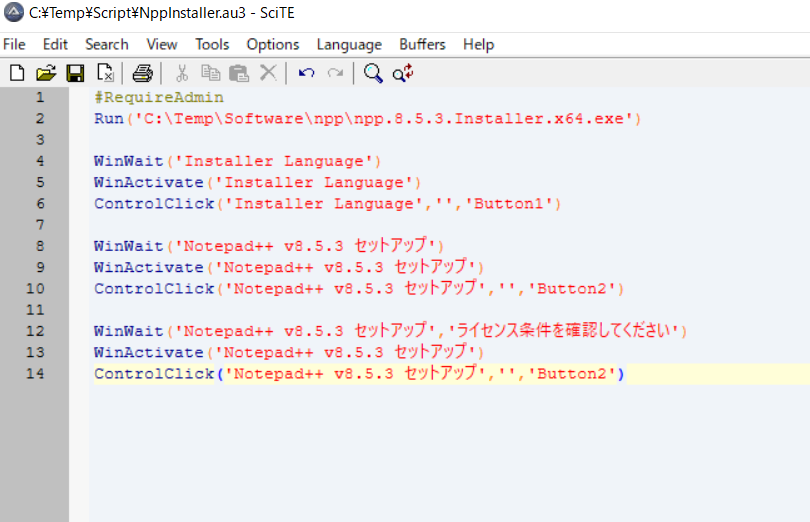Image resolution: width=810 pixels, height=522 pixels.
Task: Click line number 8 in the margin
Action: click(39, 246)
